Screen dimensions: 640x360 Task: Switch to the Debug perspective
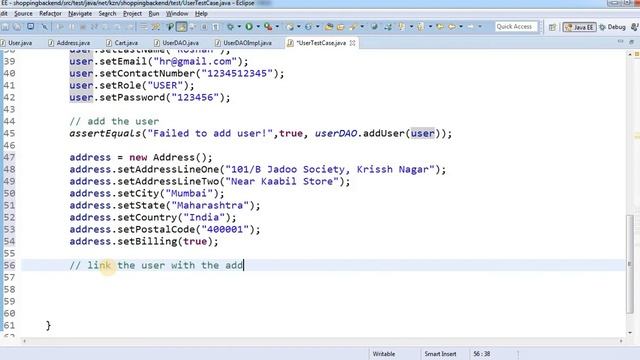(x=612, y=27)
